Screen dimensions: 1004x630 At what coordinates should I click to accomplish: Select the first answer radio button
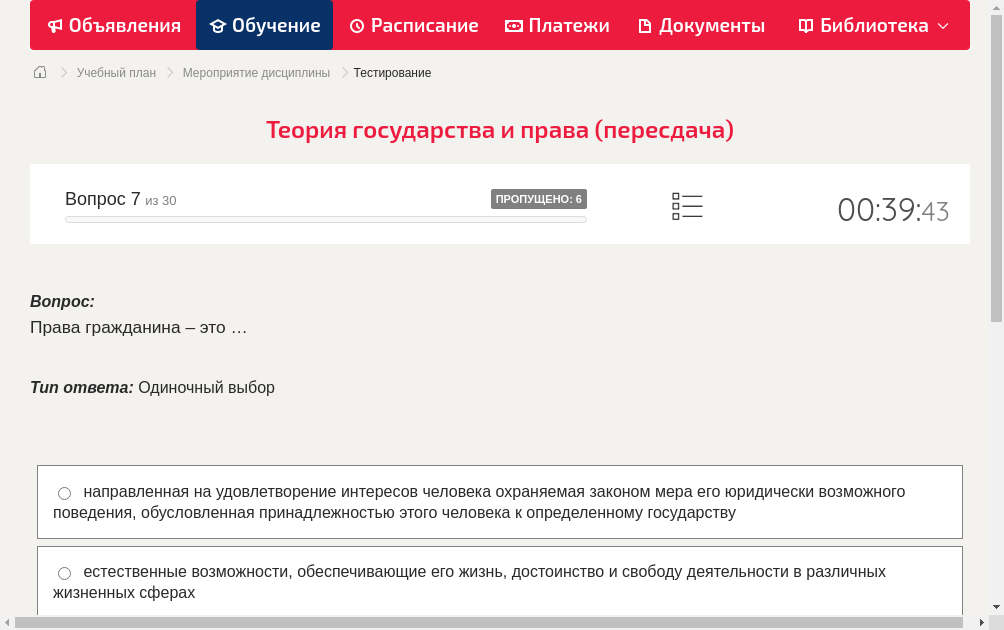[64, 492]
